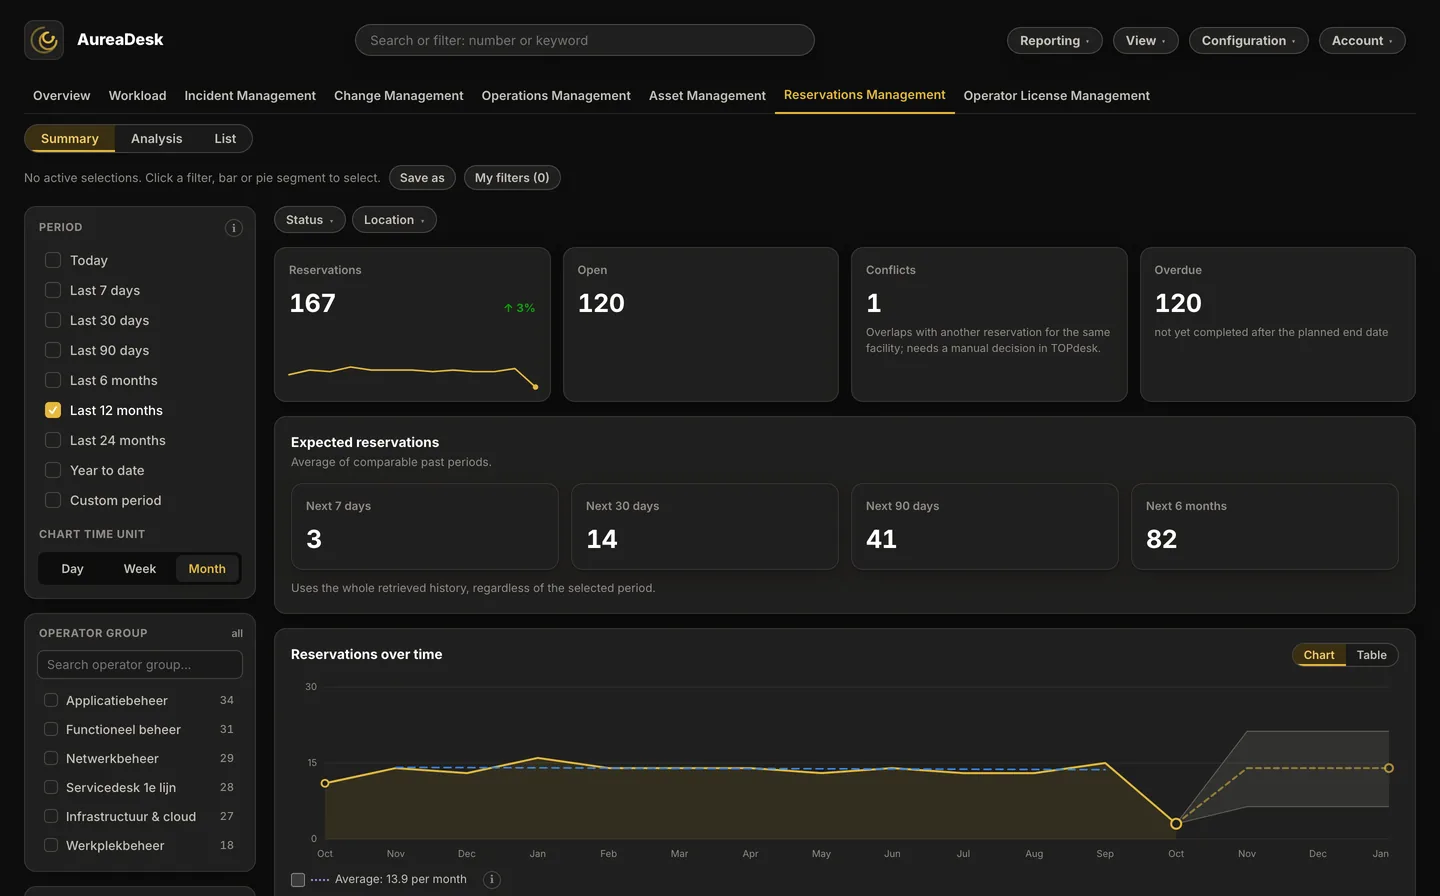Set chart time unit to Day
1440x896 pixels.
72,569
